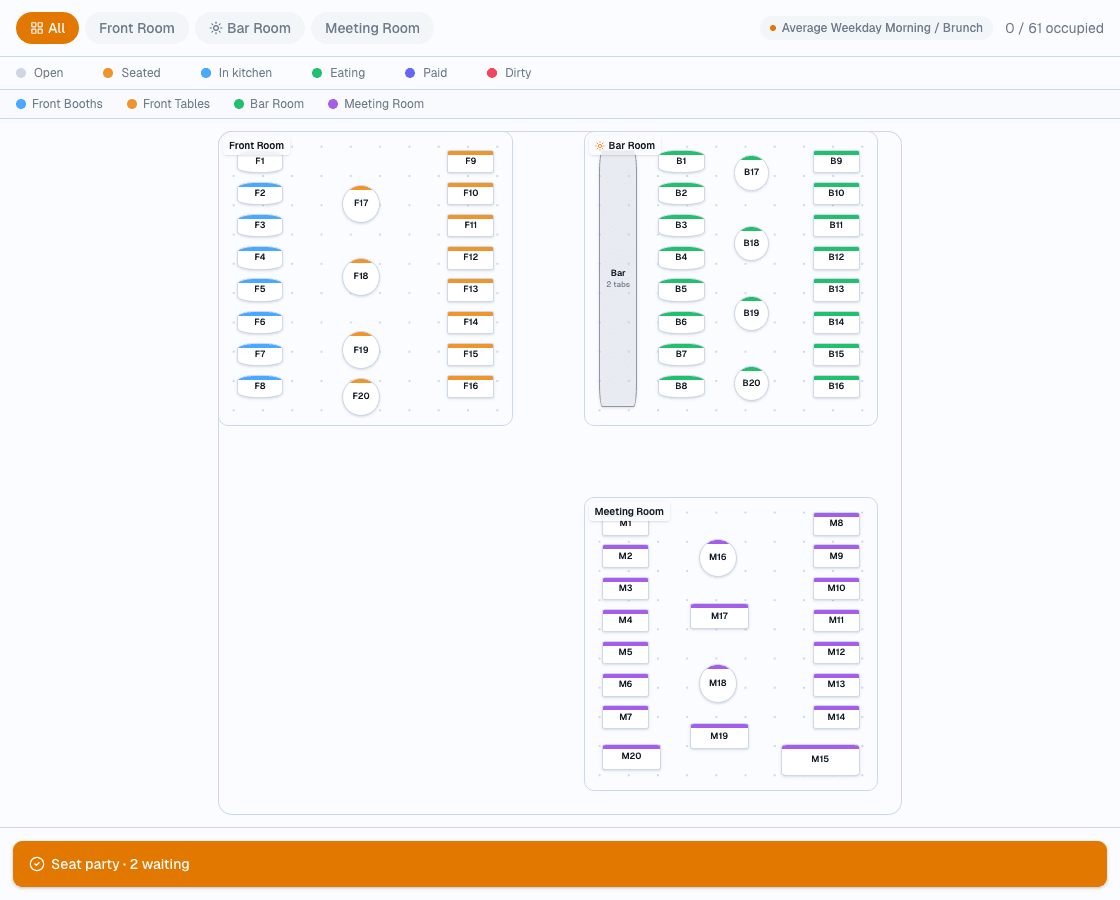This screenshot has width=1120, height=900.
Task: Select table M10 in Meeting Room
Action: pos(836,589)
